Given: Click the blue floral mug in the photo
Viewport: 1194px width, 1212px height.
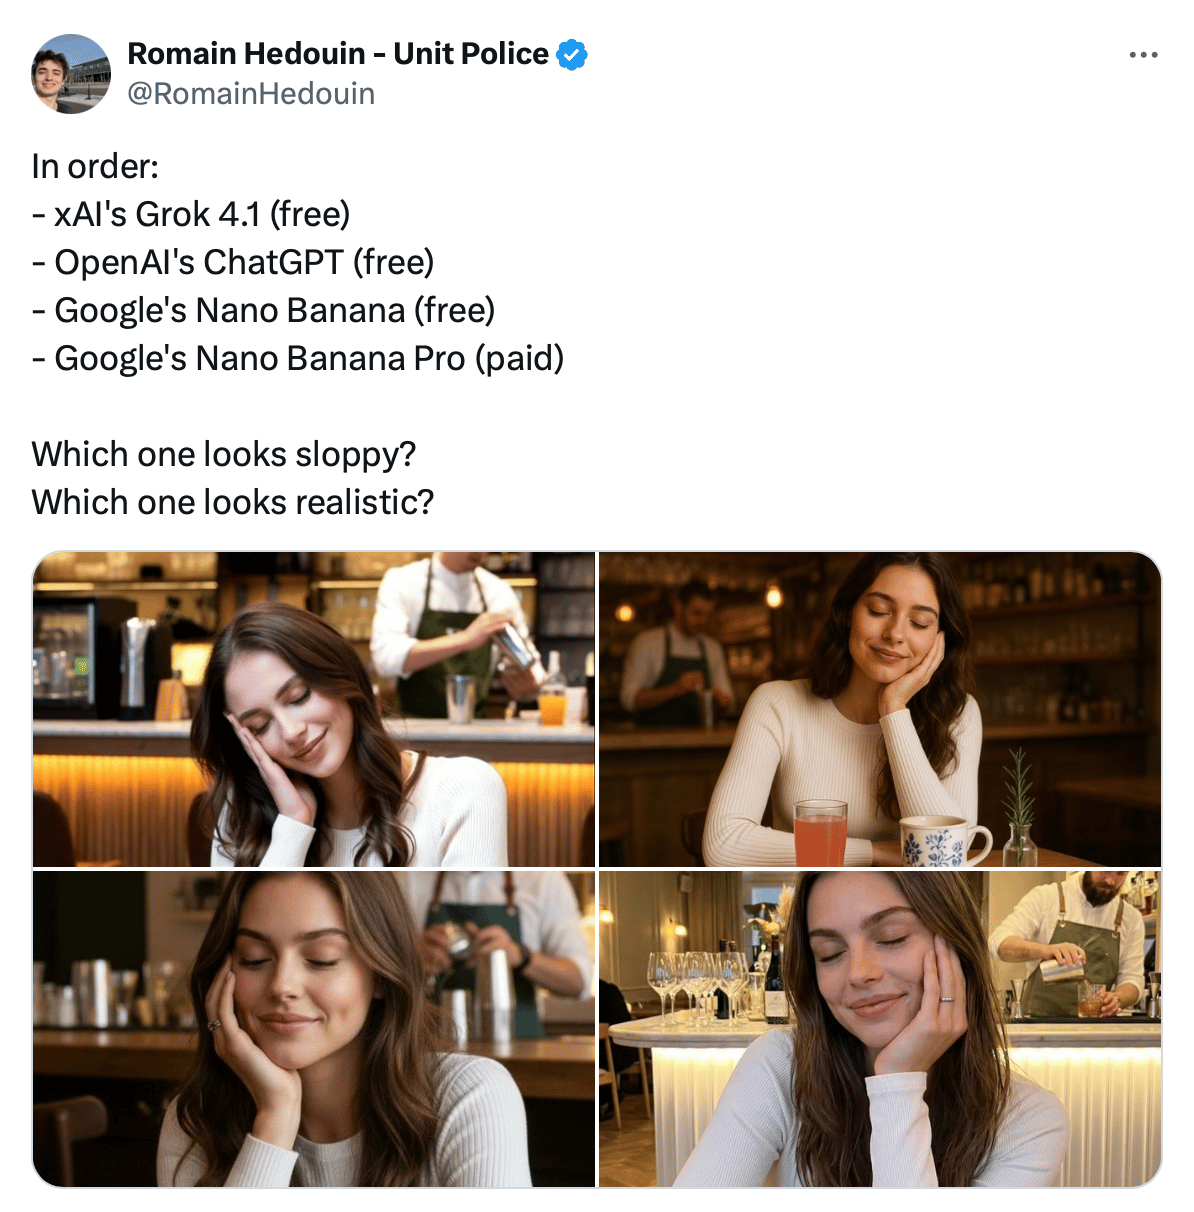Looking at the screenshot, I should [937, 841].
